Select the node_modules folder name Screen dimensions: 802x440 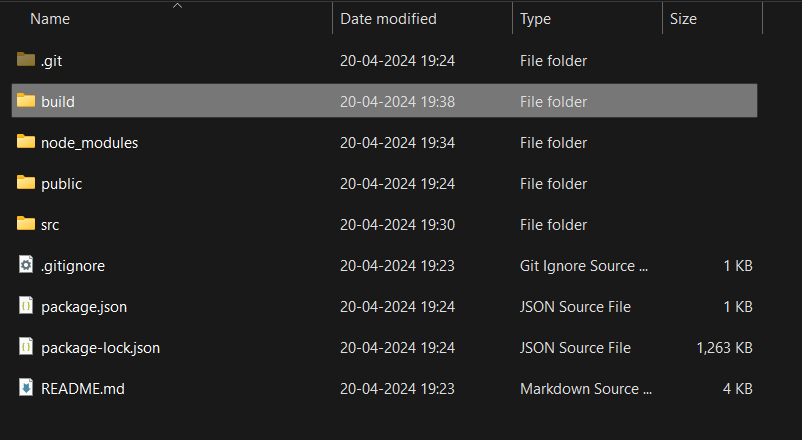[x=90, y=143]
